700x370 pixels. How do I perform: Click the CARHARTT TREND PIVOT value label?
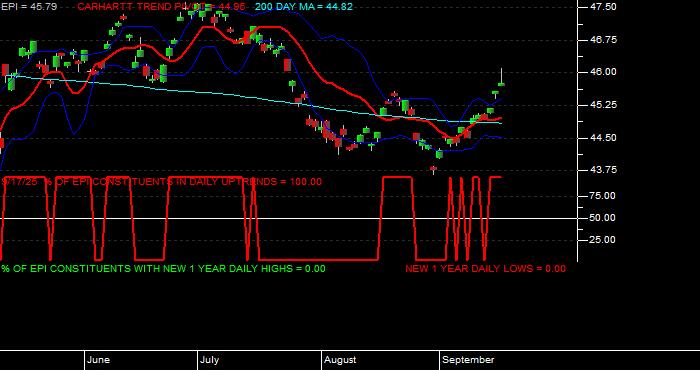[x=161, y=7]
